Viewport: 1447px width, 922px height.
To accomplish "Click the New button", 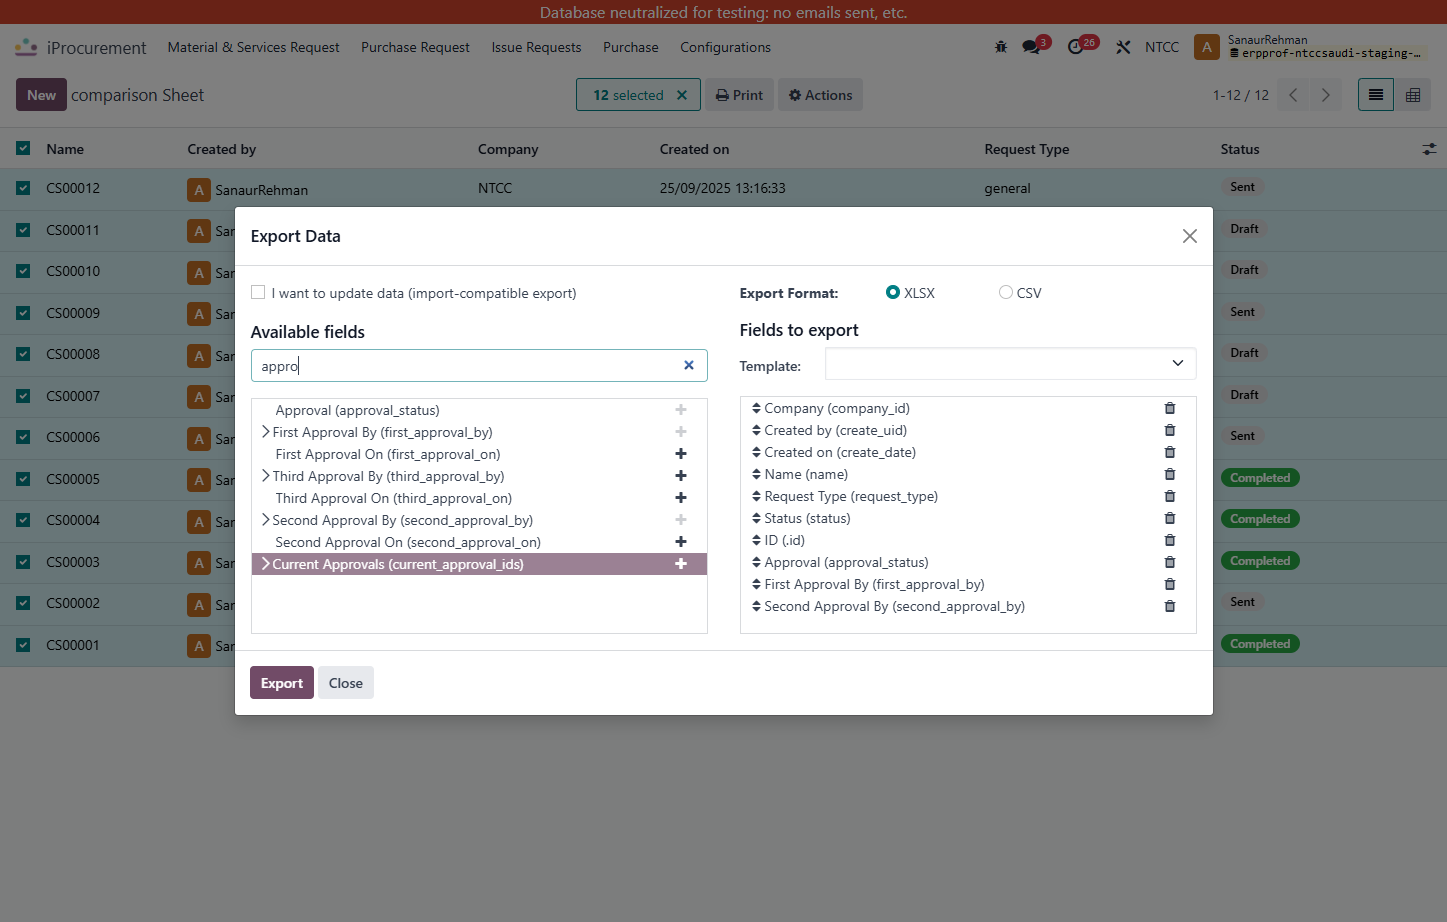I will [41, 95].
